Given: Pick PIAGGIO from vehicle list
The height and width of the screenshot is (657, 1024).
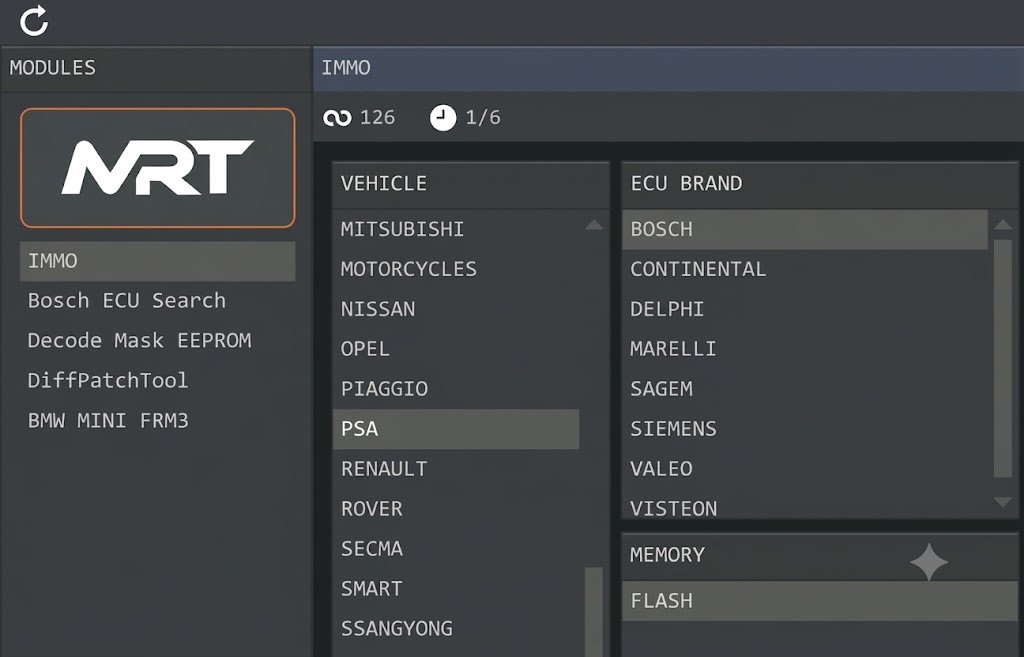Looking at the screenshot, I should pyautogui.click(x=456, y=389).
